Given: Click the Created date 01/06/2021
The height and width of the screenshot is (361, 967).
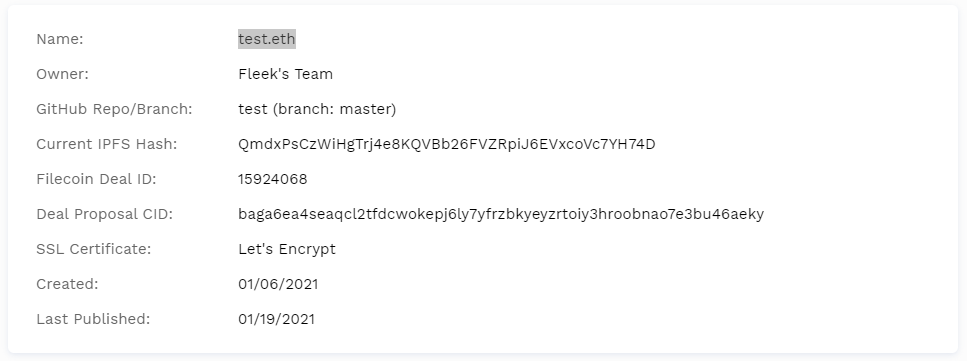Looking at the screenshot, I should (x=278, y=284).
